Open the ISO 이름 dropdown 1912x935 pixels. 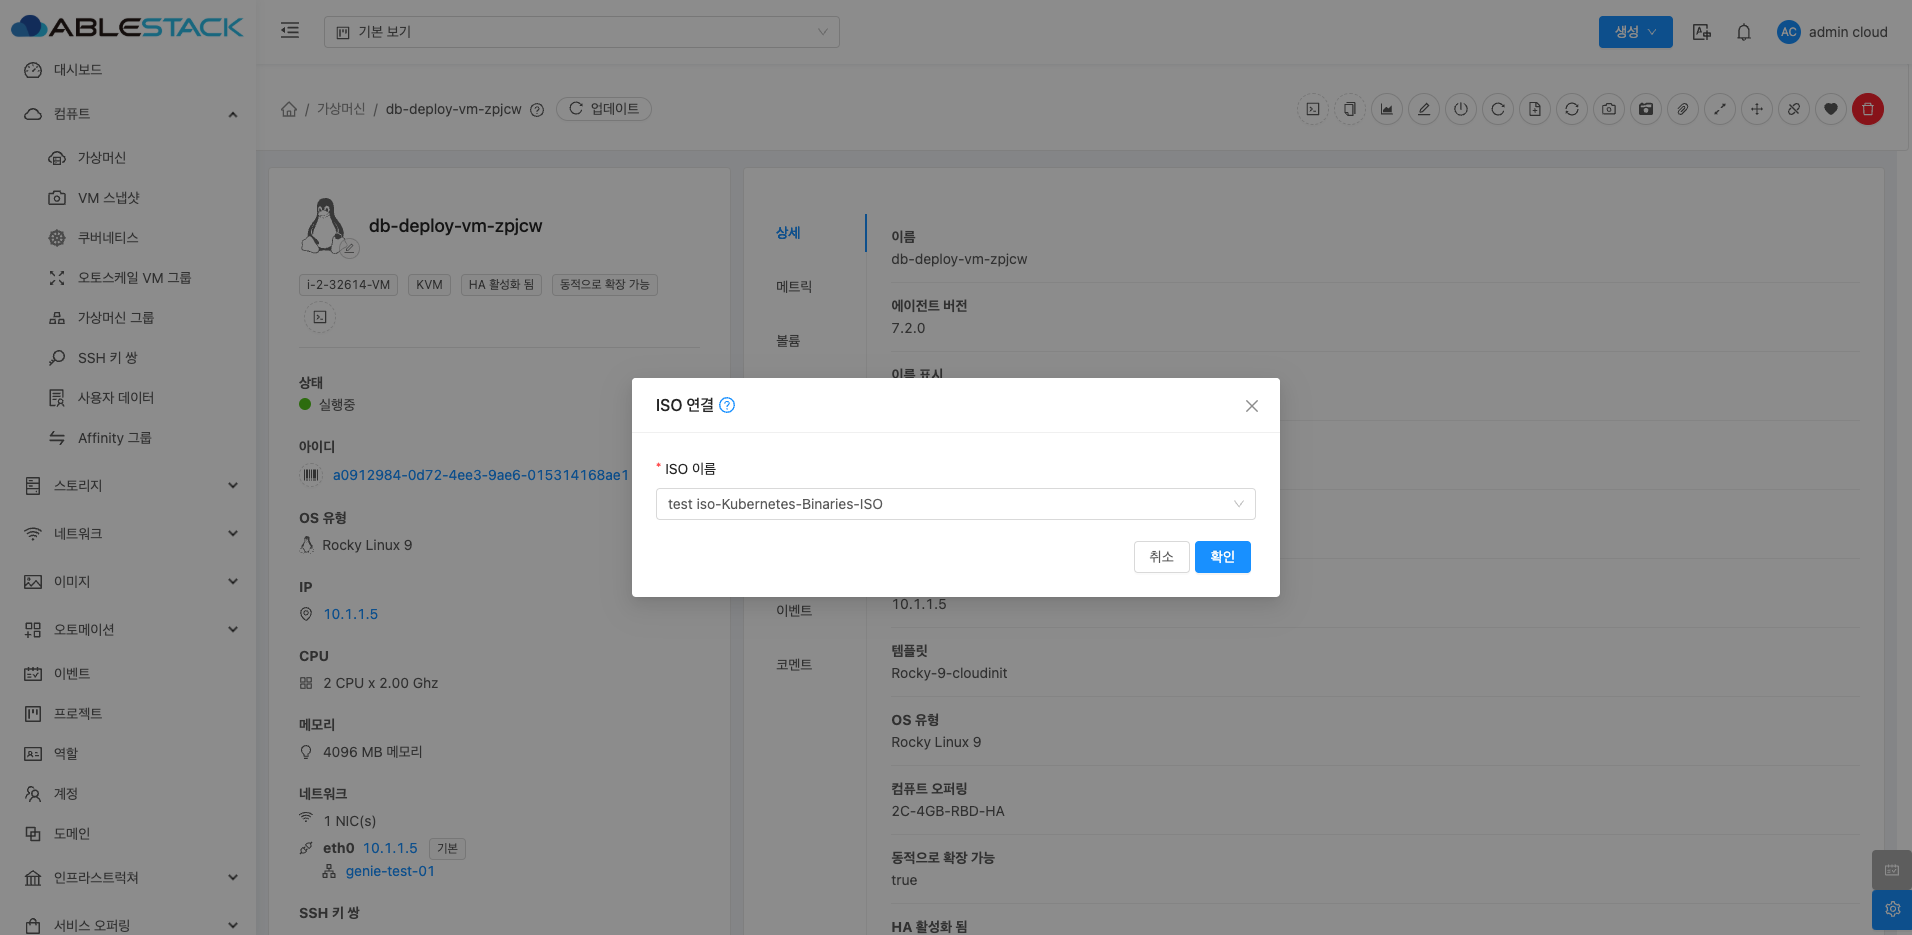[955, 504]
